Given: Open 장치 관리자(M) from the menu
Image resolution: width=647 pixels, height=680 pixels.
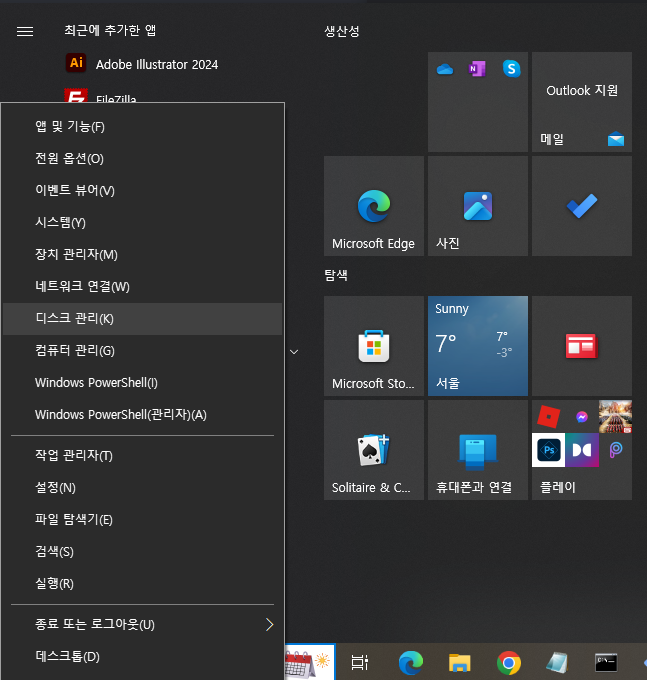Looking at the screenshot, I should (143, 255).
